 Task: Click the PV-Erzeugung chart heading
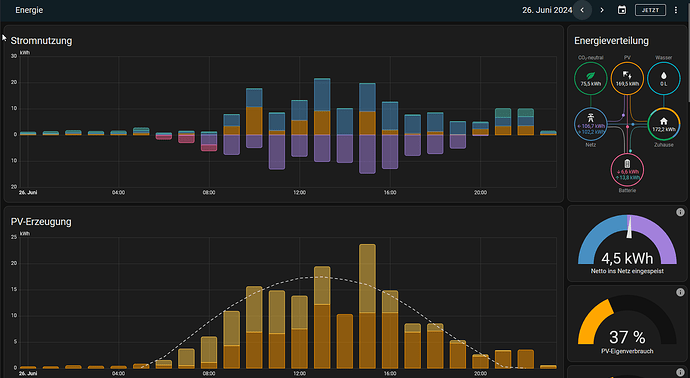(41, 221)
